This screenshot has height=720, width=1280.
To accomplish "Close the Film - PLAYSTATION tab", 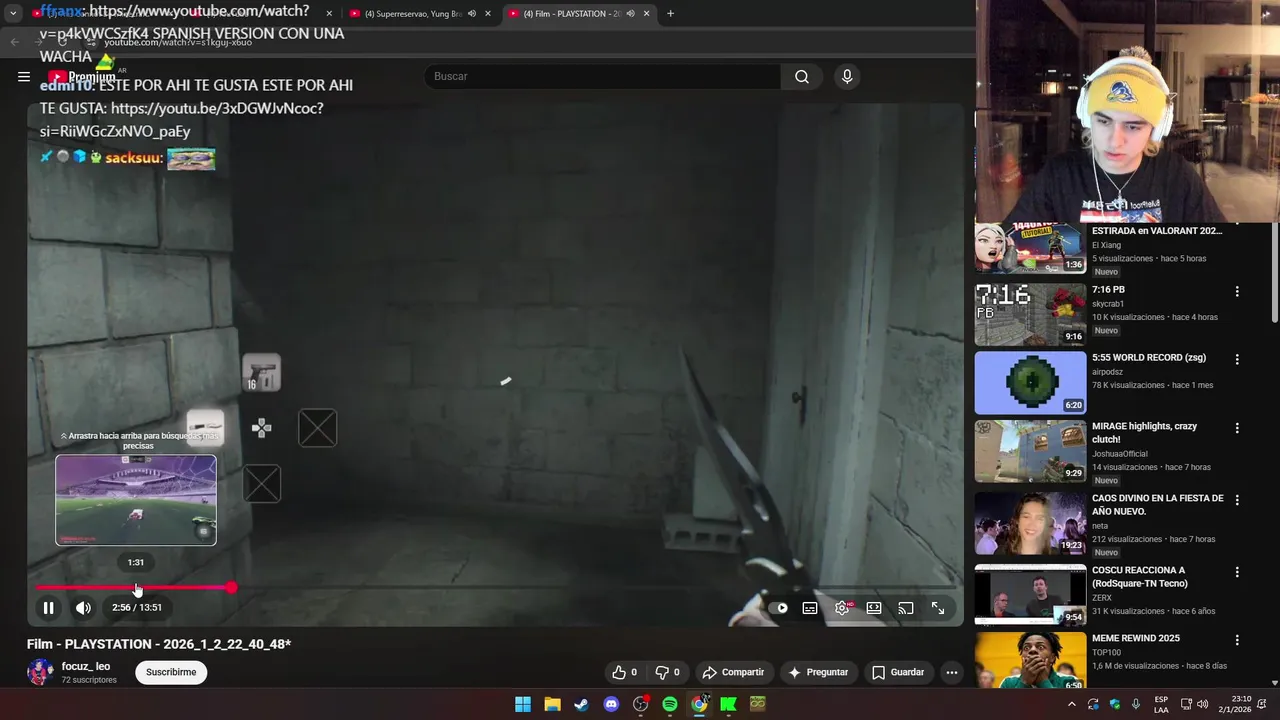I will pyautogui.click(x=646, y=13).
